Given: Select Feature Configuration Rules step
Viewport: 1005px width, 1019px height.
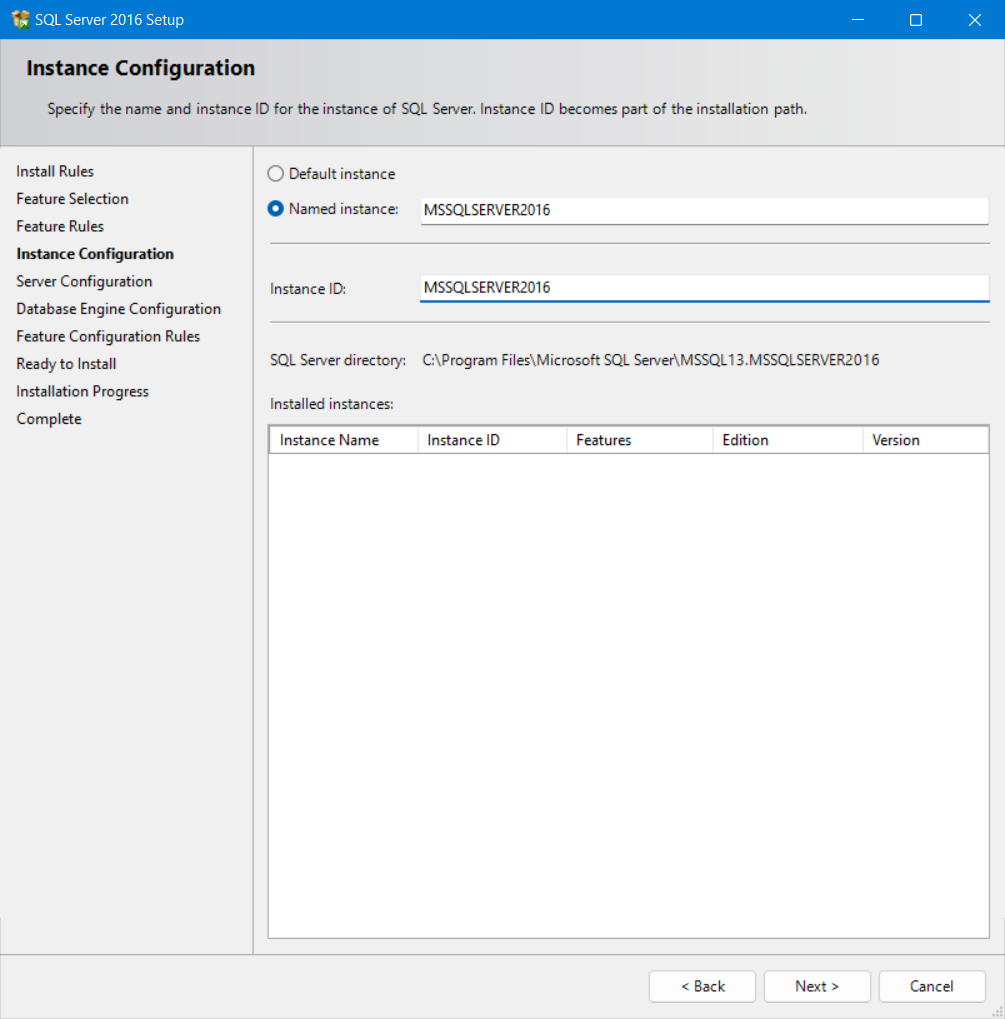Looking at the screenshot, I should [108, 336].
